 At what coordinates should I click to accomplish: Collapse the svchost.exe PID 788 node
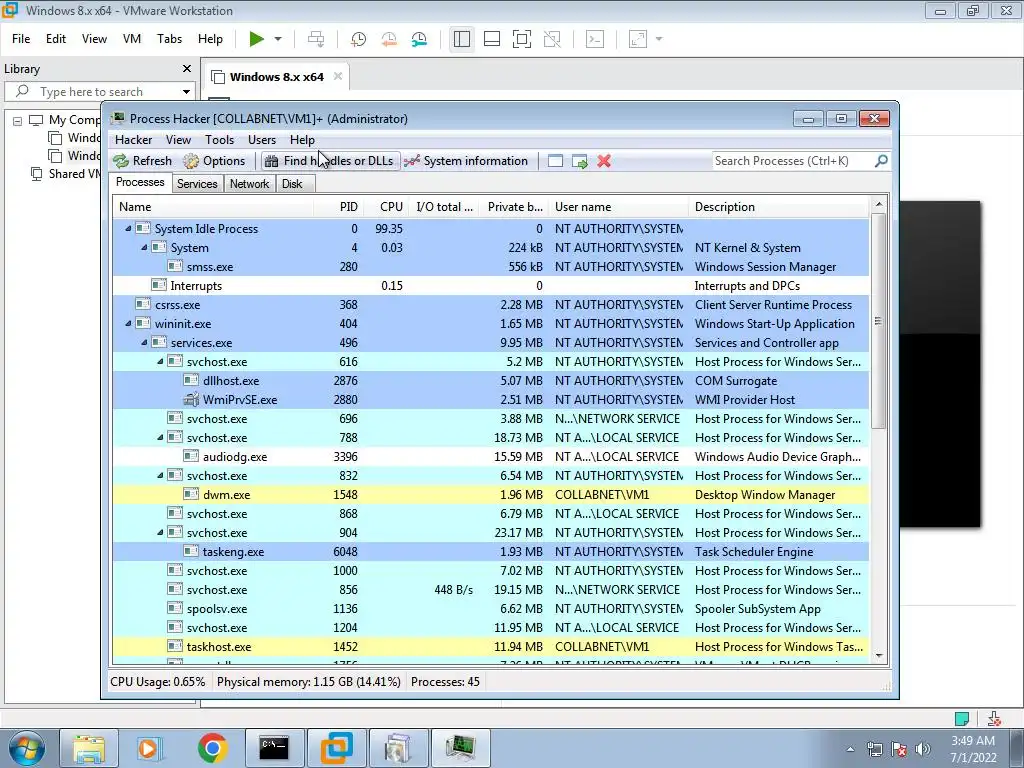(160, 438)
